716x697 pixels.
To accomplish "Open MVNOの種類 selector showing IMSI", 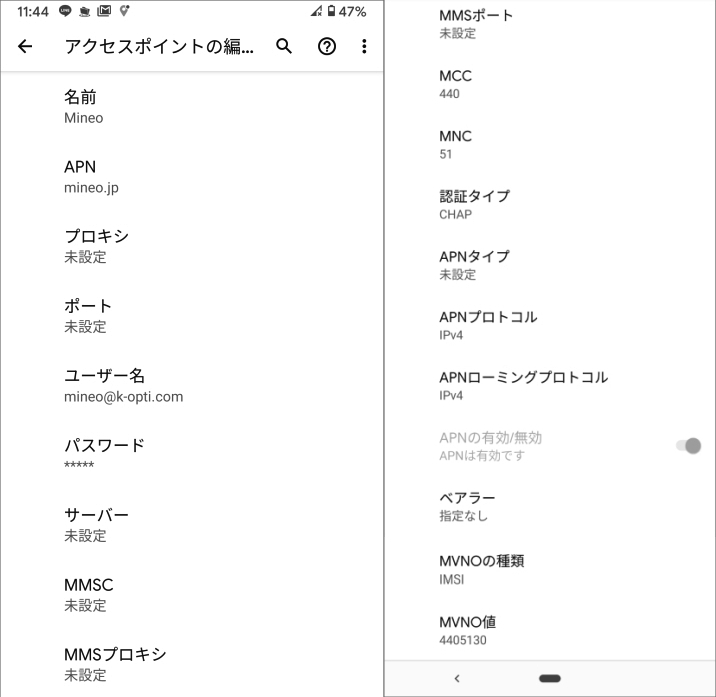I will [550, 569].
